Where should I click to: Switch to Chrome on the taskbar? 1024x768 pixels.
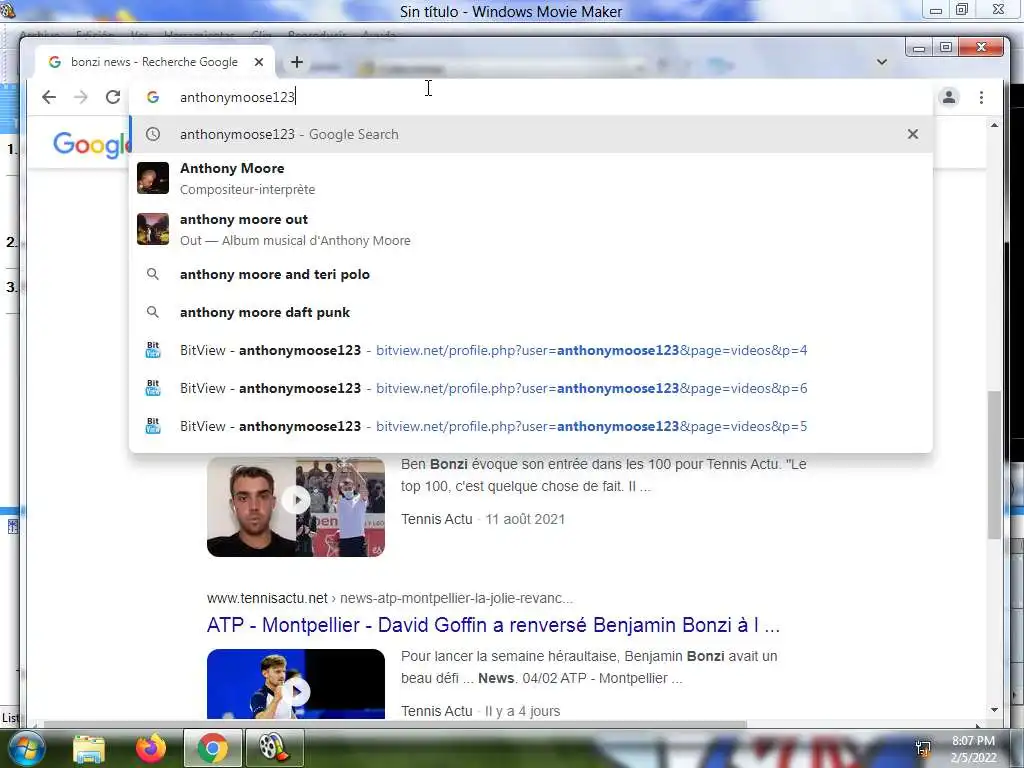point(212,748)
